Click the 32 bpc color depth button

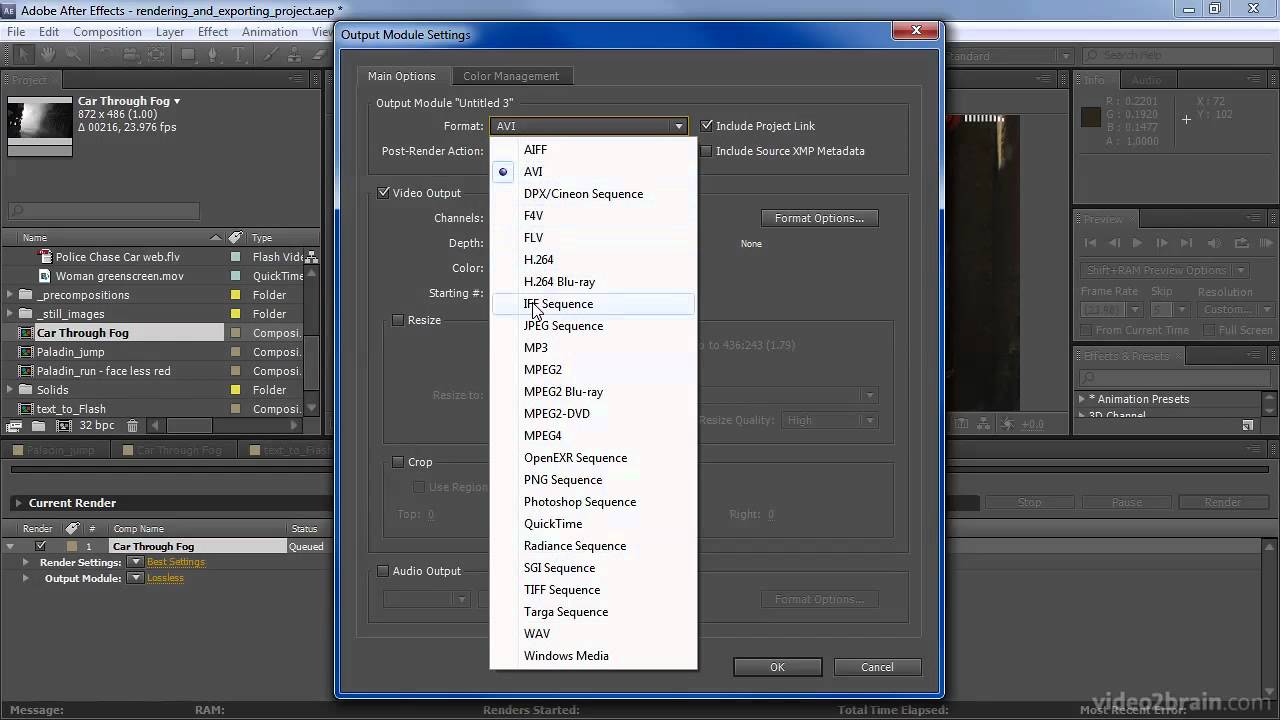click(x=97, y=426)
